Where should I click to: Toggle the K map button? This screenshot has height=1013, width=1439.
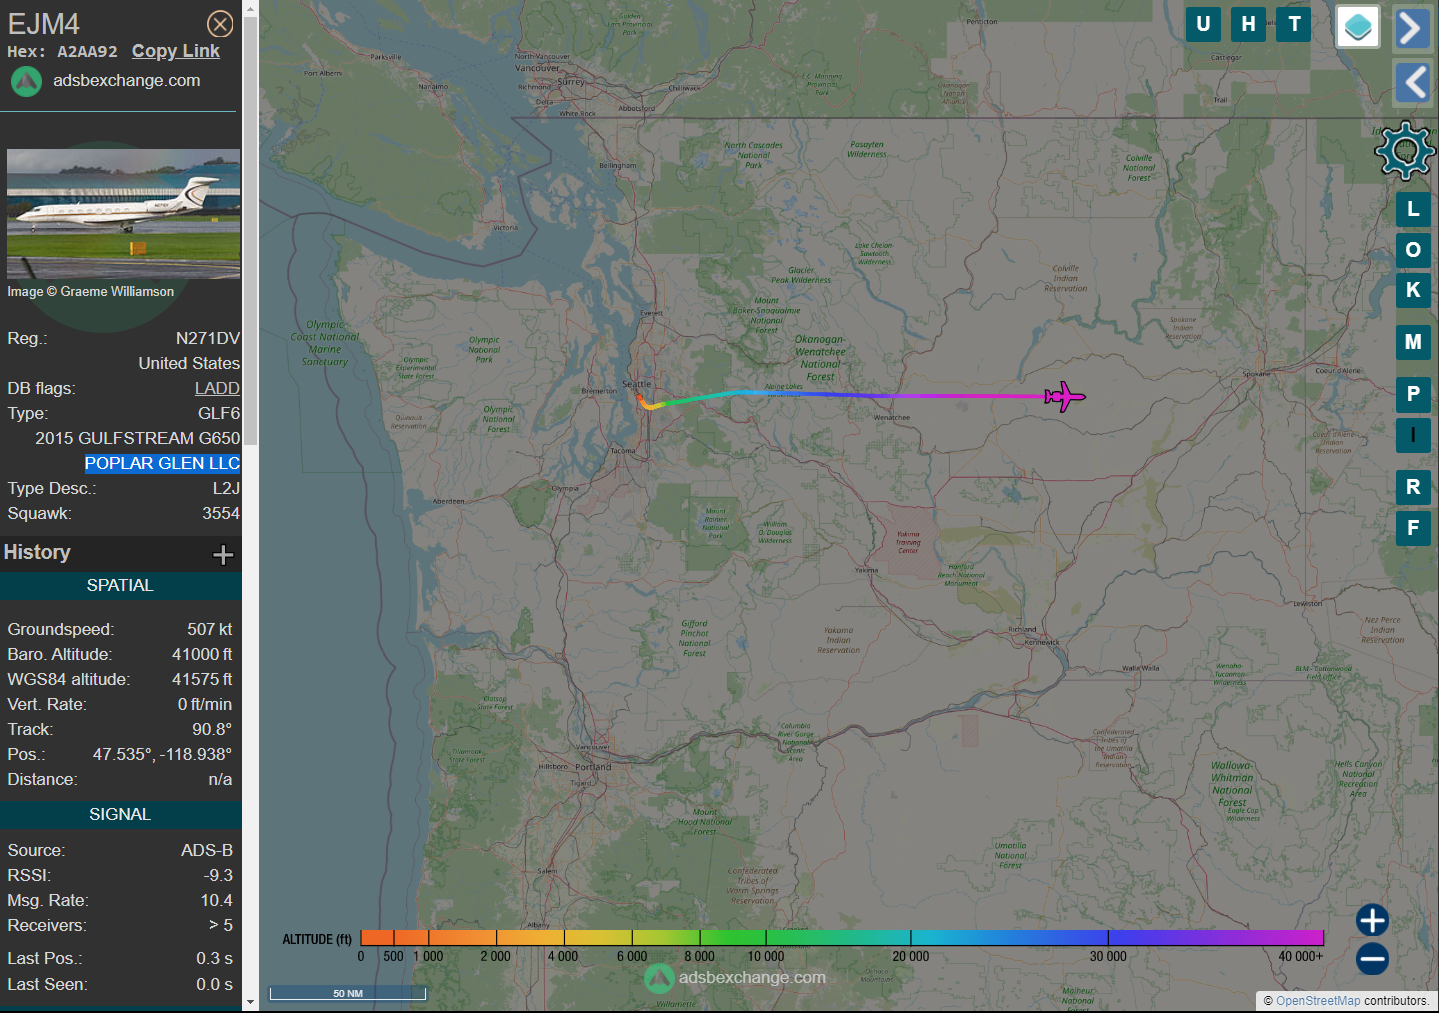(1413, 290)
